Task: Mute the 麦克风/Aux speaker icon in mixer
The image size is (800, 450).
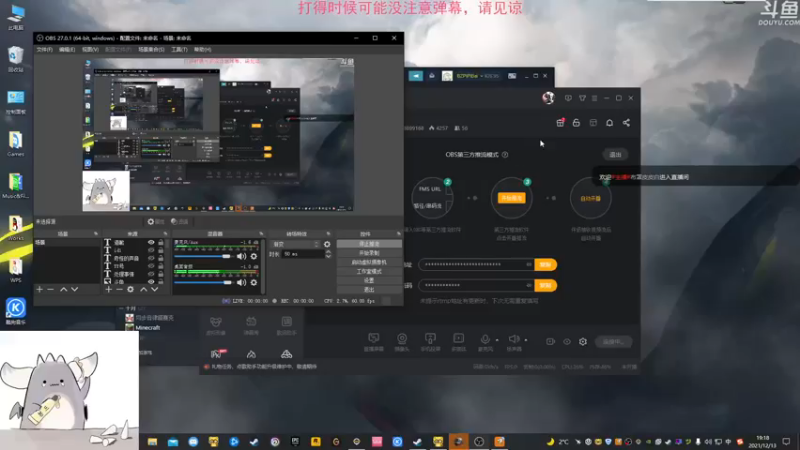Action: pyautogui.click(x=241, y=256)
